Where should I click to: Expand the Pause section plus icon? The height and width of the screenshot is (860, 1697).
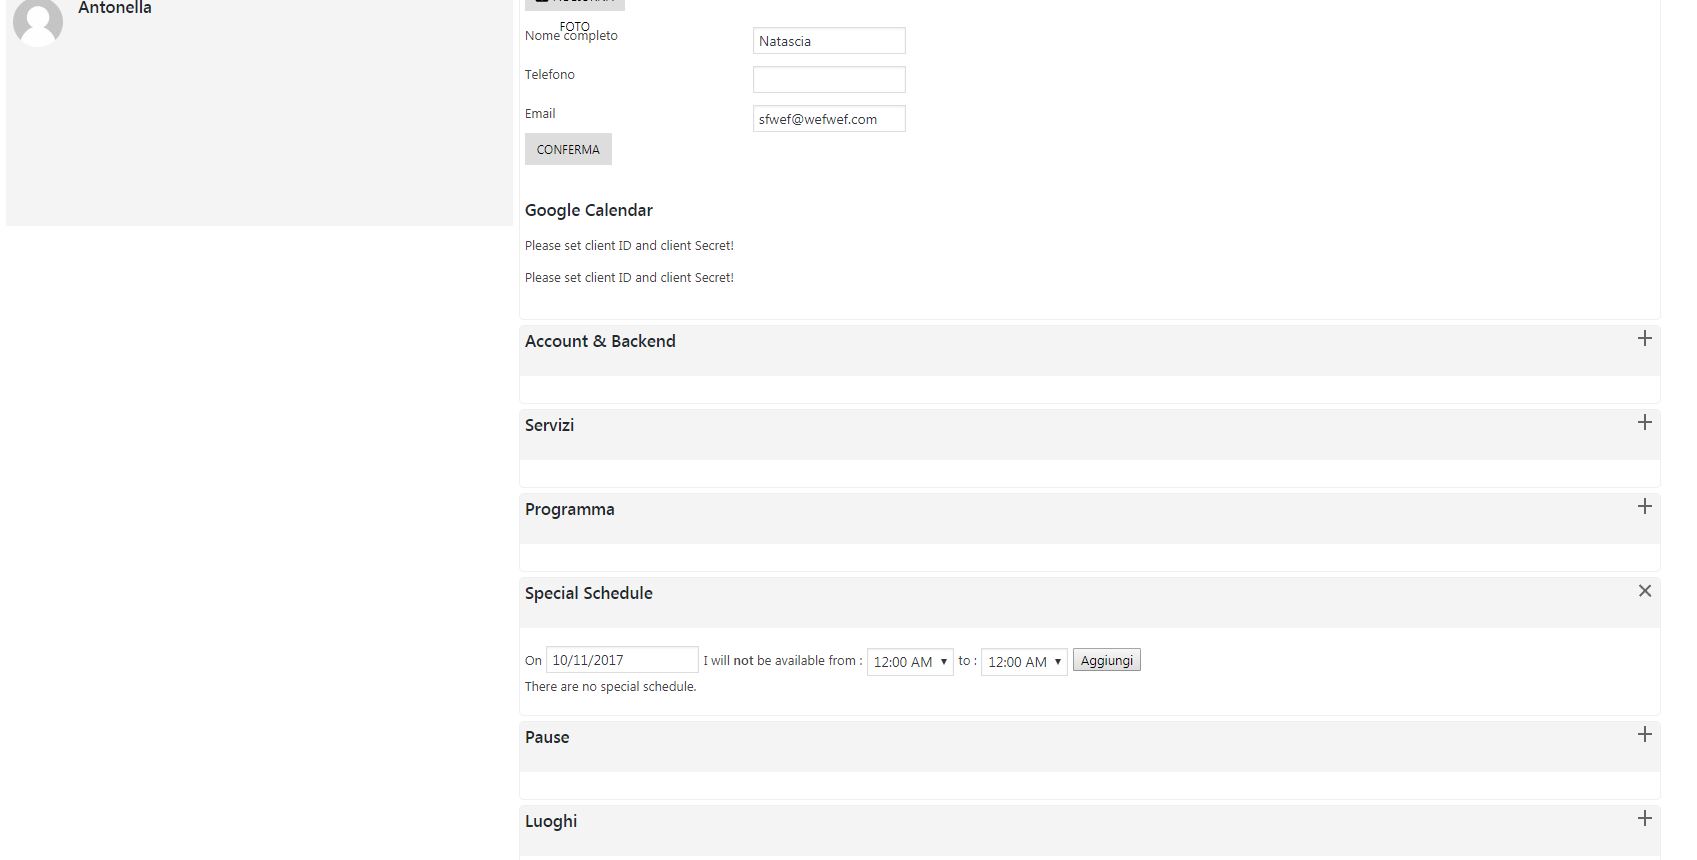pyautogui.click(x=1644, y=735)
